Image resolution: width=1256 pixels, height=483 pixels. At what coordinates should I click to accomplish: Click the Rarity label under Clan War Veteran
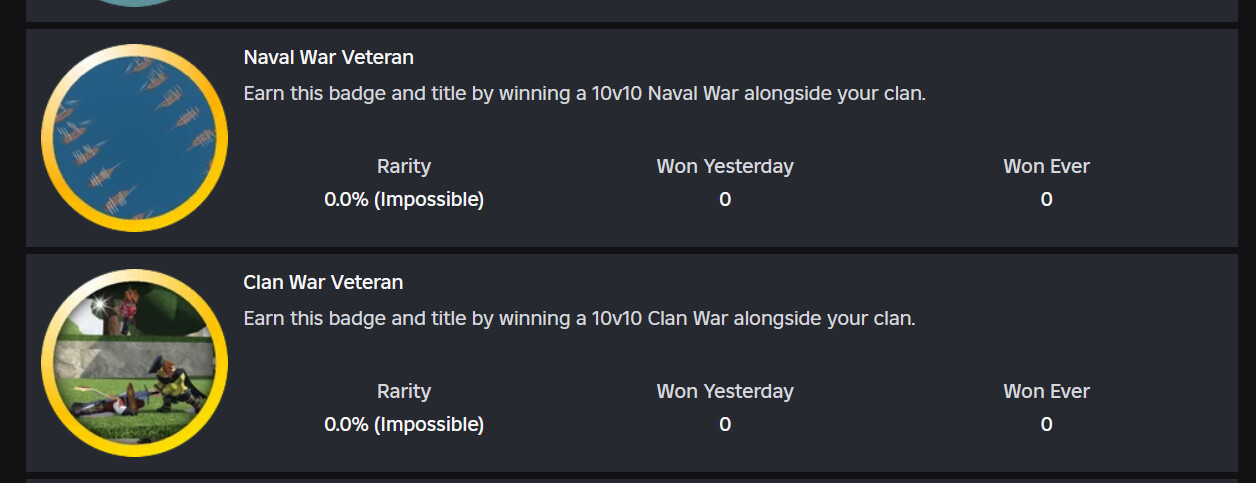404,391
